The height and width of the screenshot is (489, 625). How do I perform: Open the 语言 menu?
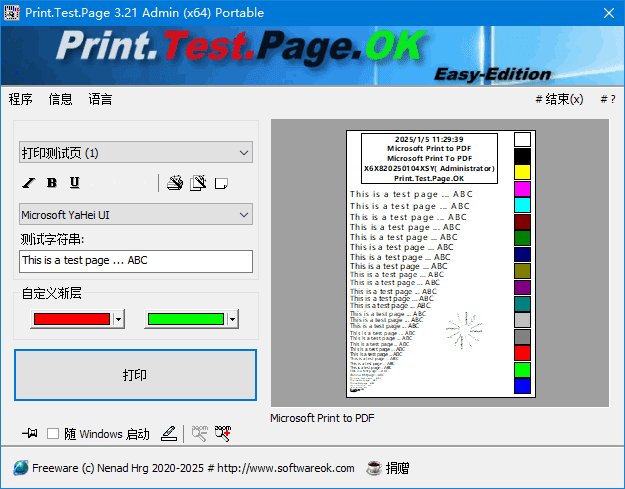pyautogui.click(x=100, y=99)
